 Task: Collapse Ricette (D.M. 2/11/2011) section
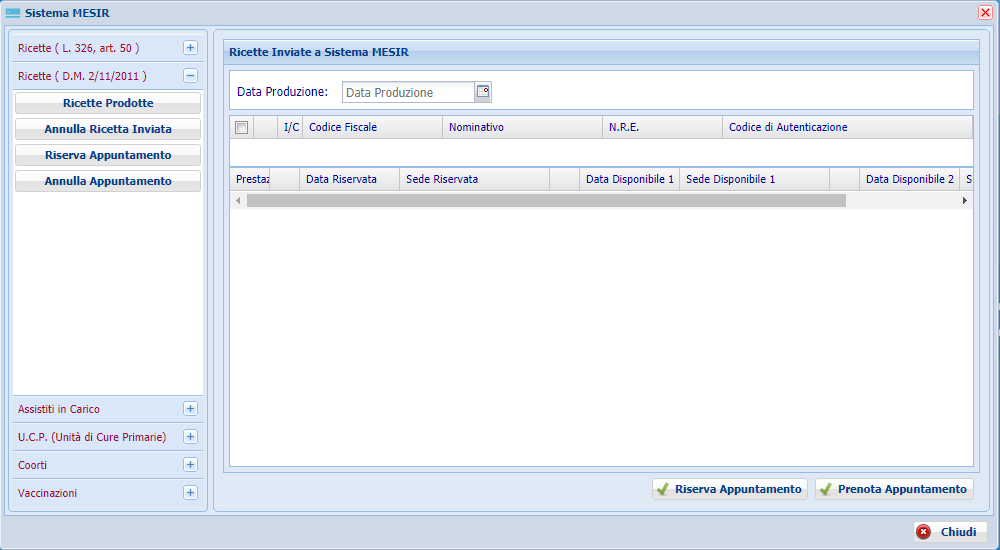coord(190,76)
